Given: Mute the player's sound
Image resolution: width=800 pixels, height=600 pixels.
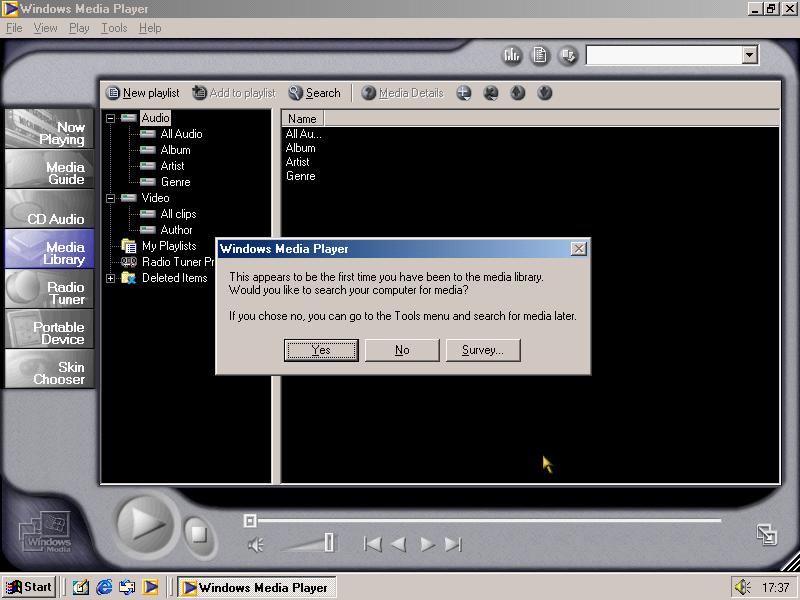Looking at the screenshot, I should pyautogui.click(x=256, y=545).
